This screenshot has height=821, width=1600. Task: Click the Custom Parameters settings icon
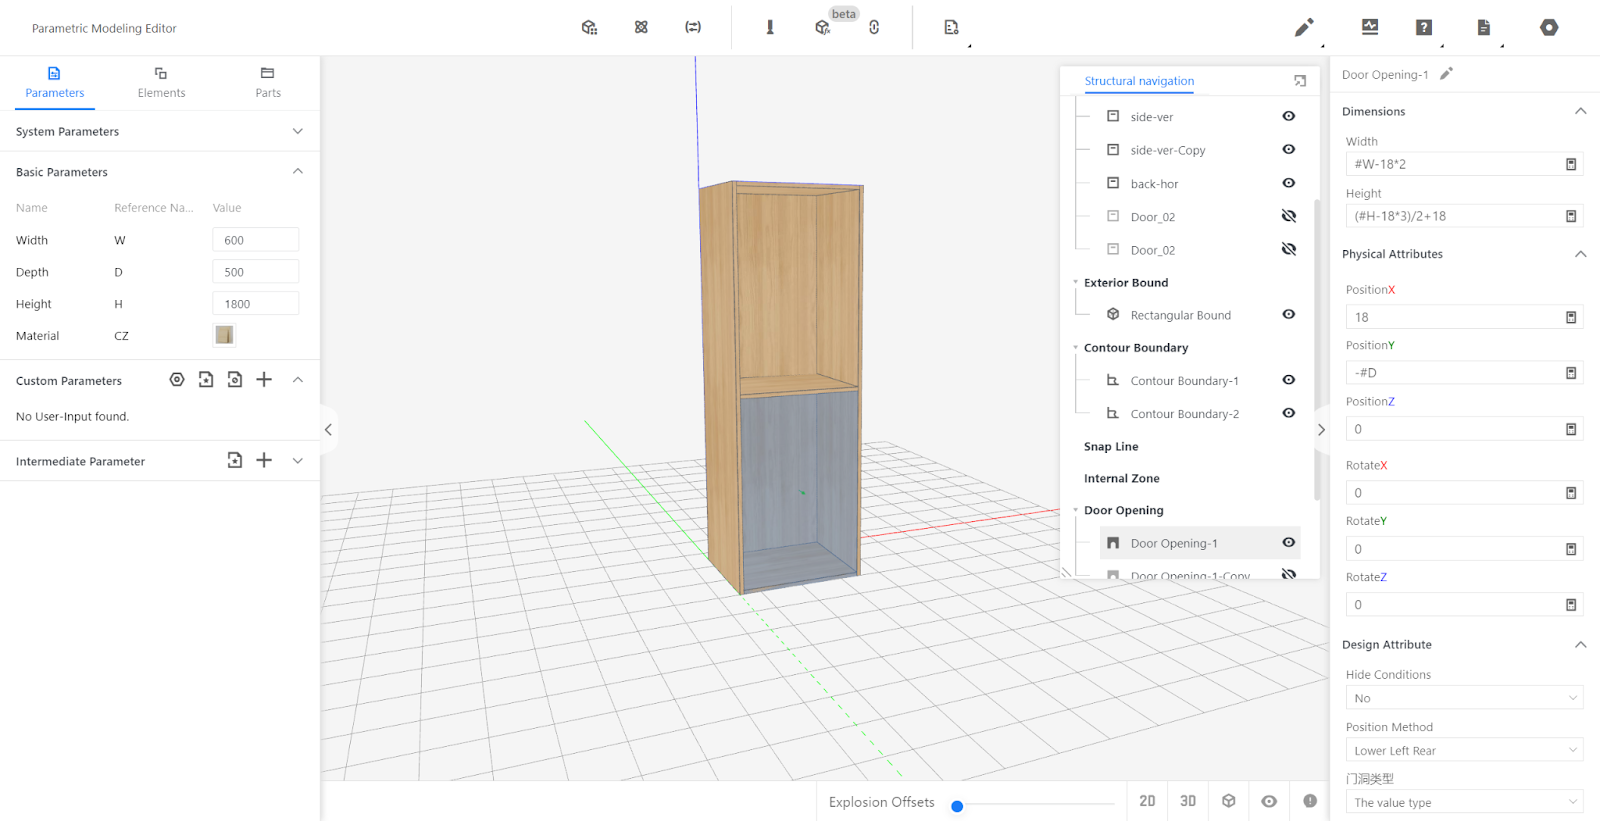pos(177,380)
